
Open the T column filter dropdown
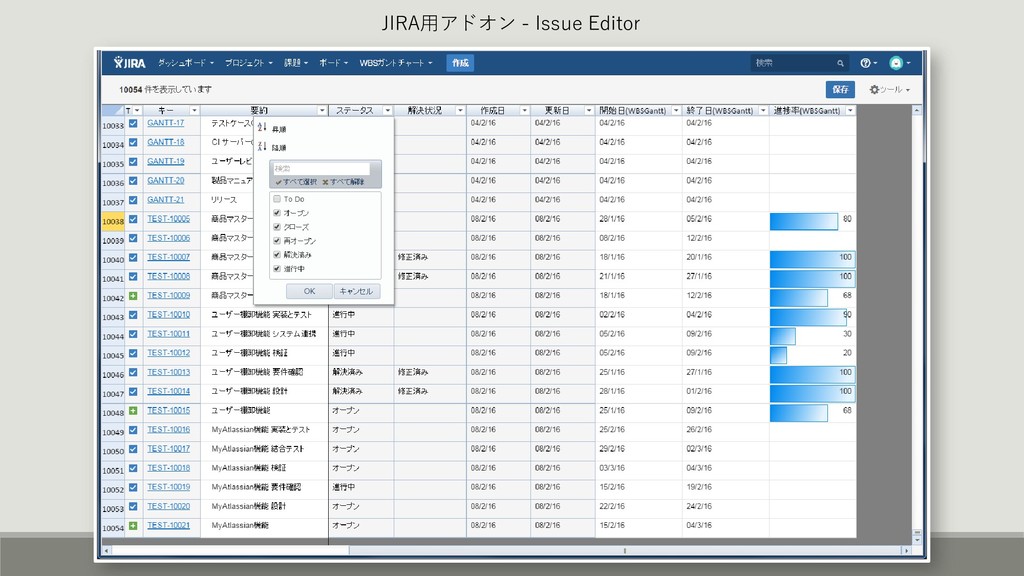[x=136, y=110]
